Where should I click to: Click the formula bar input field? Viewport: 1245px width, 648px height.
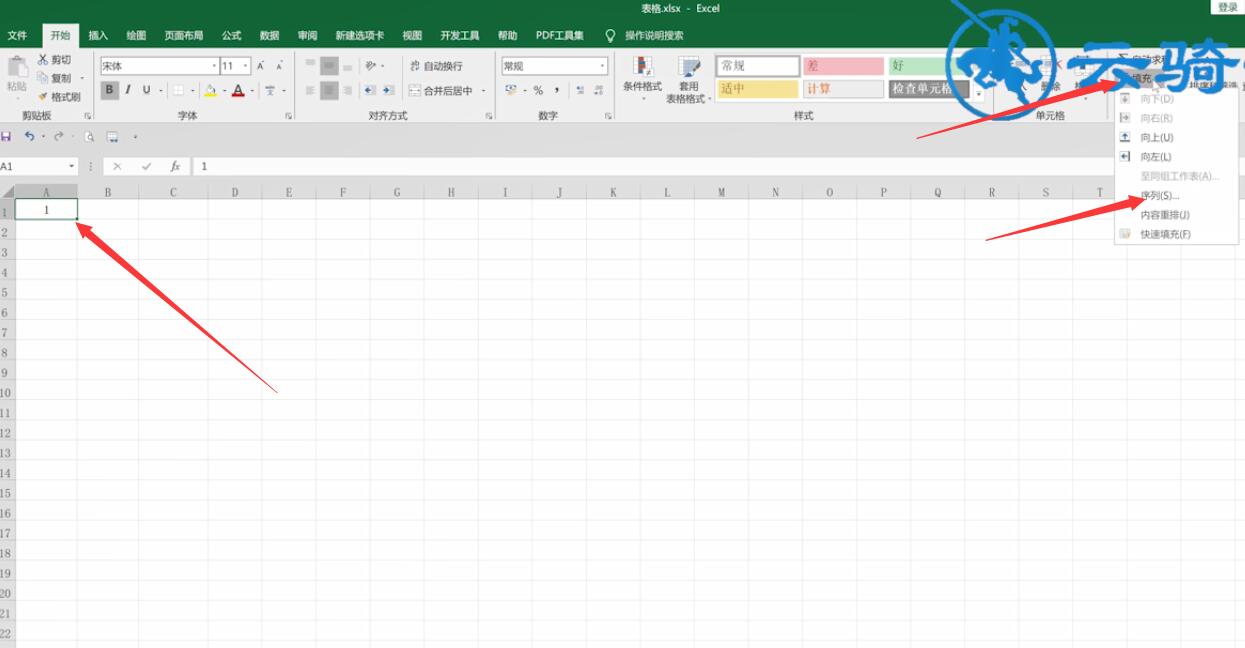pyautogui.click(x=718, y=166)
